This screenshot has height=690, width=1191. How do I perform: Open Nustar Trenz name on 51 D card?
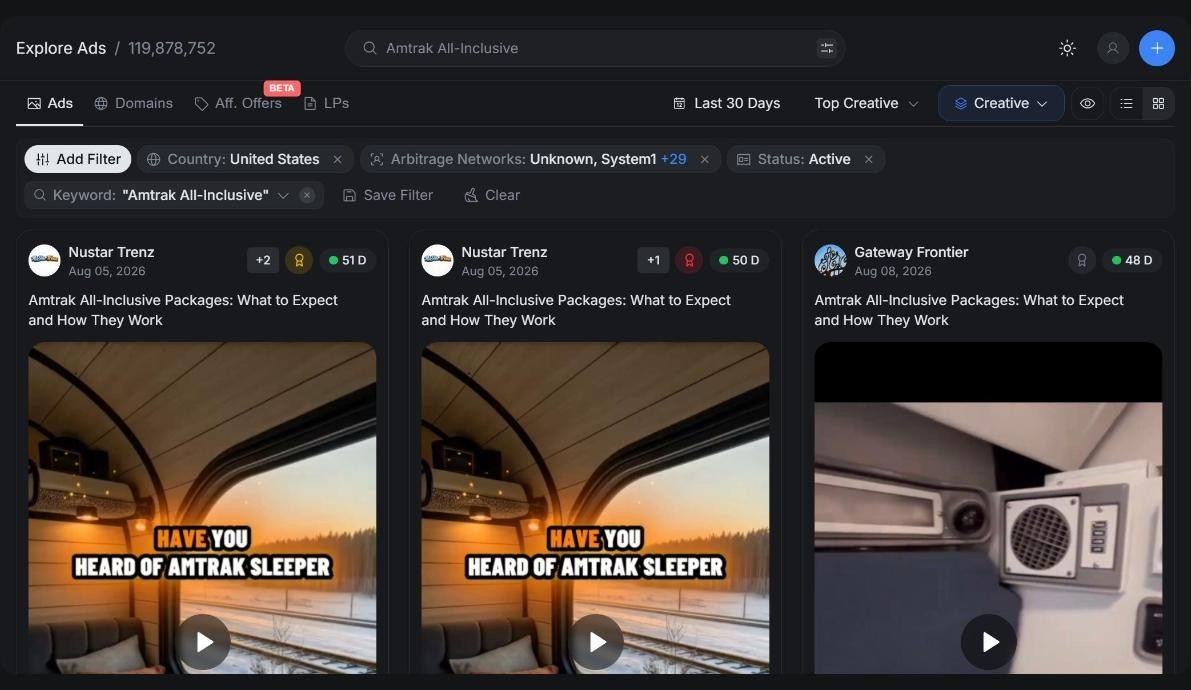tap(111, 252)
